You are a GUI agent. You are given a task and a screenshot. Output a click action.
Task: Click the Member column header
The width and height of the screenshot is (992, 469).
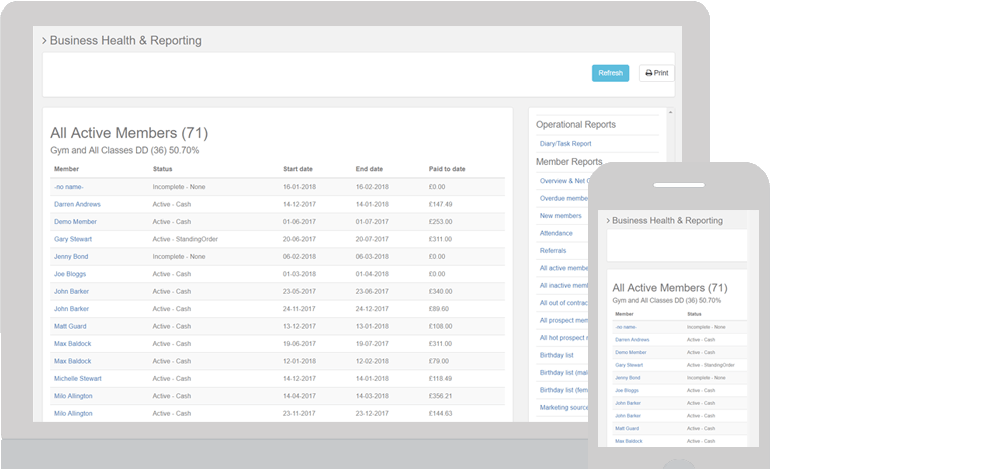pos(67,169)
